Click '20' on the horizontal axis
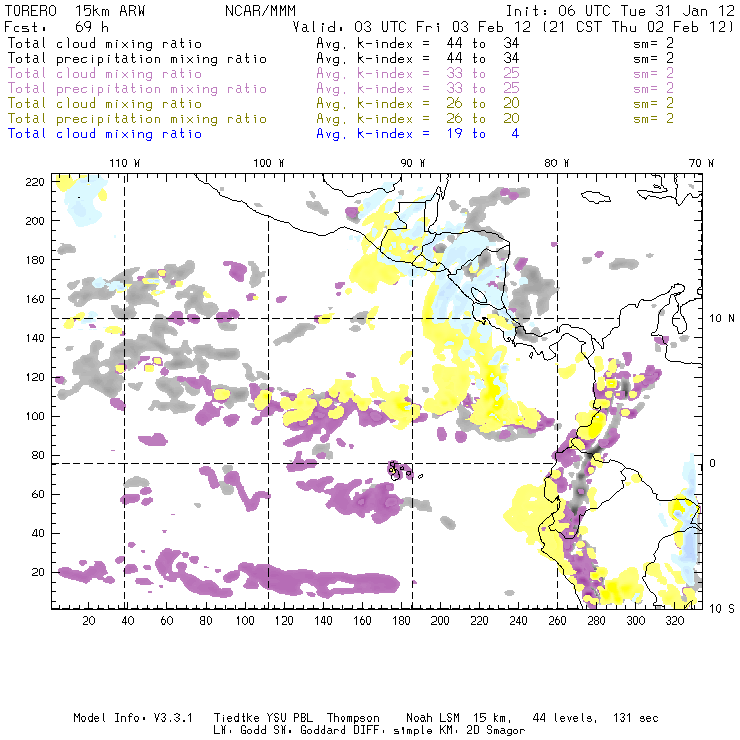The height and width of the screenshot is (740, 740). click(x=89, y=621)
